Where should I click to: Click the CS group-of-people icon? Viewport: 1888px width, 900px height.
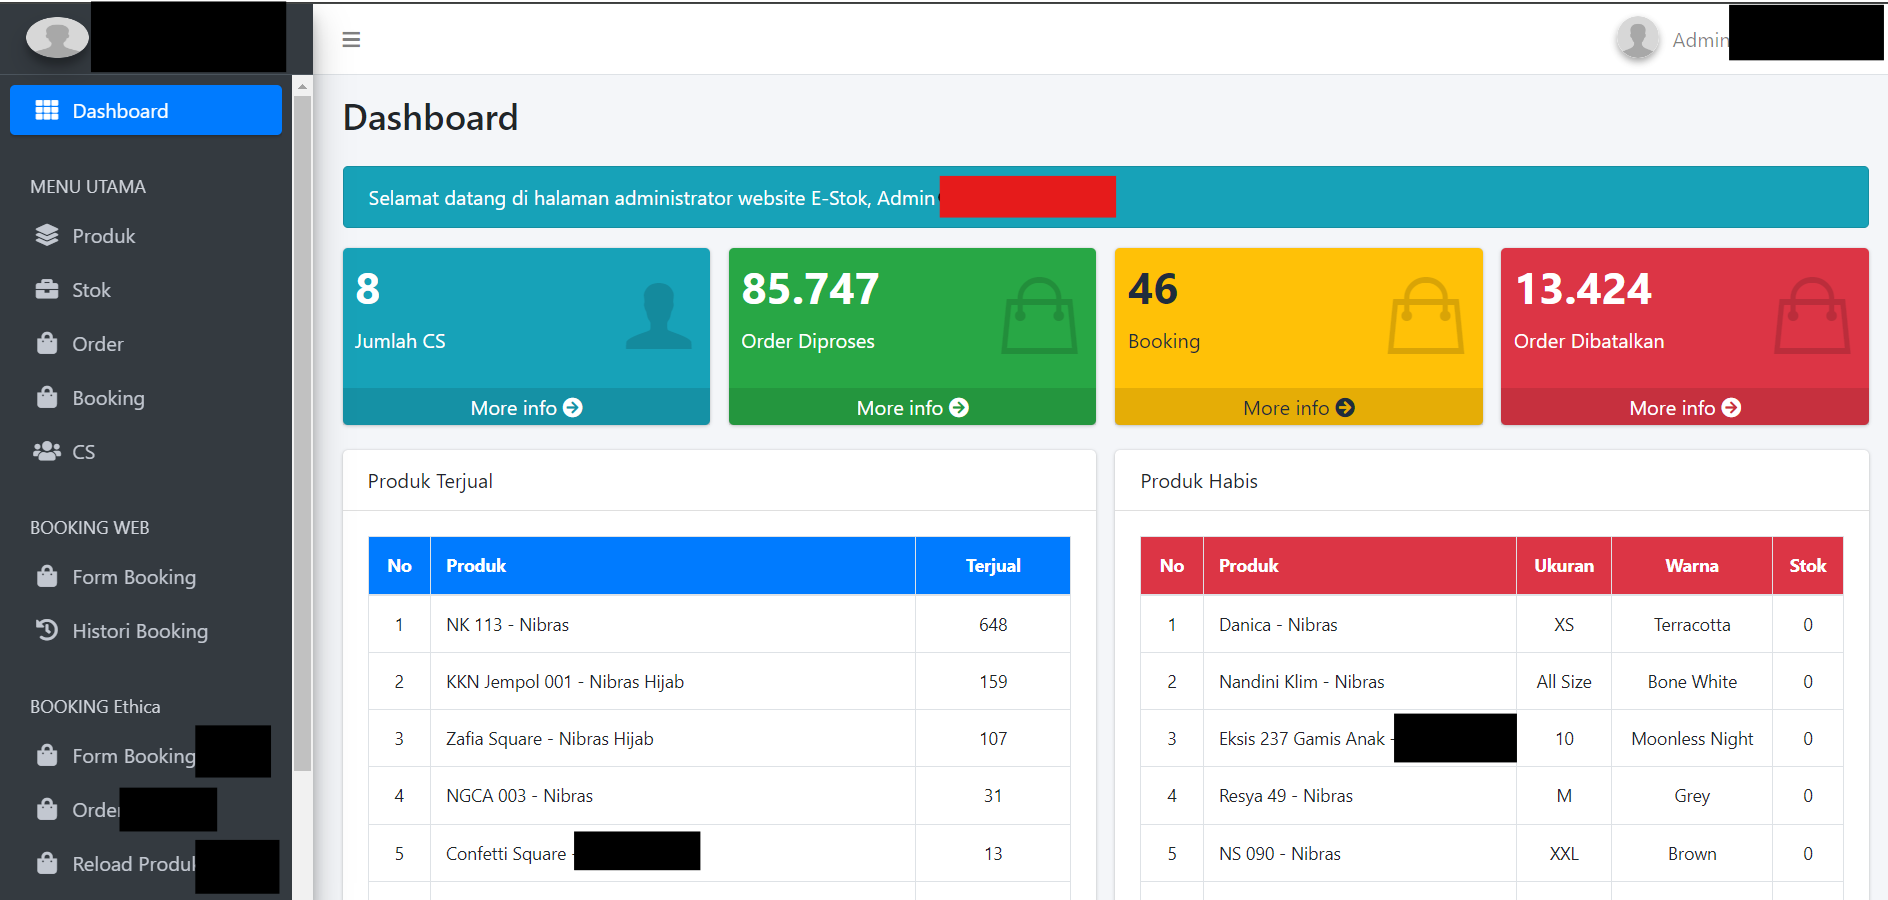[x=47, y=451]
